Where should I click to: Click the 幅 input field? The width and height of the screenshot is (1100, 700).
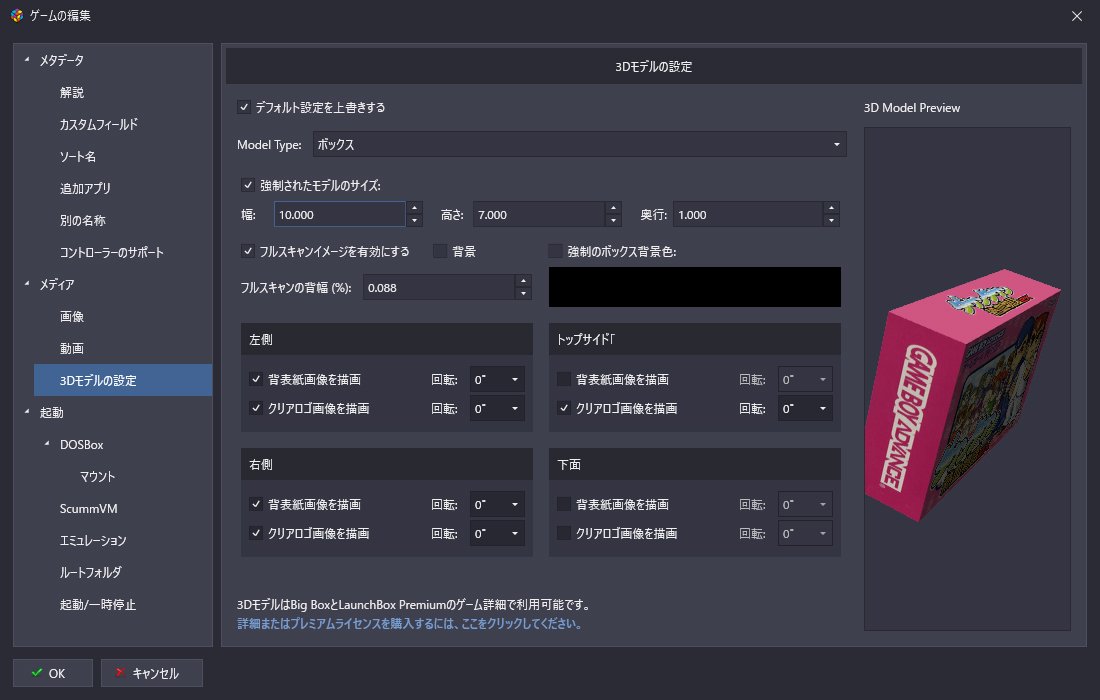pyautogui.click(x=340, y=215)
